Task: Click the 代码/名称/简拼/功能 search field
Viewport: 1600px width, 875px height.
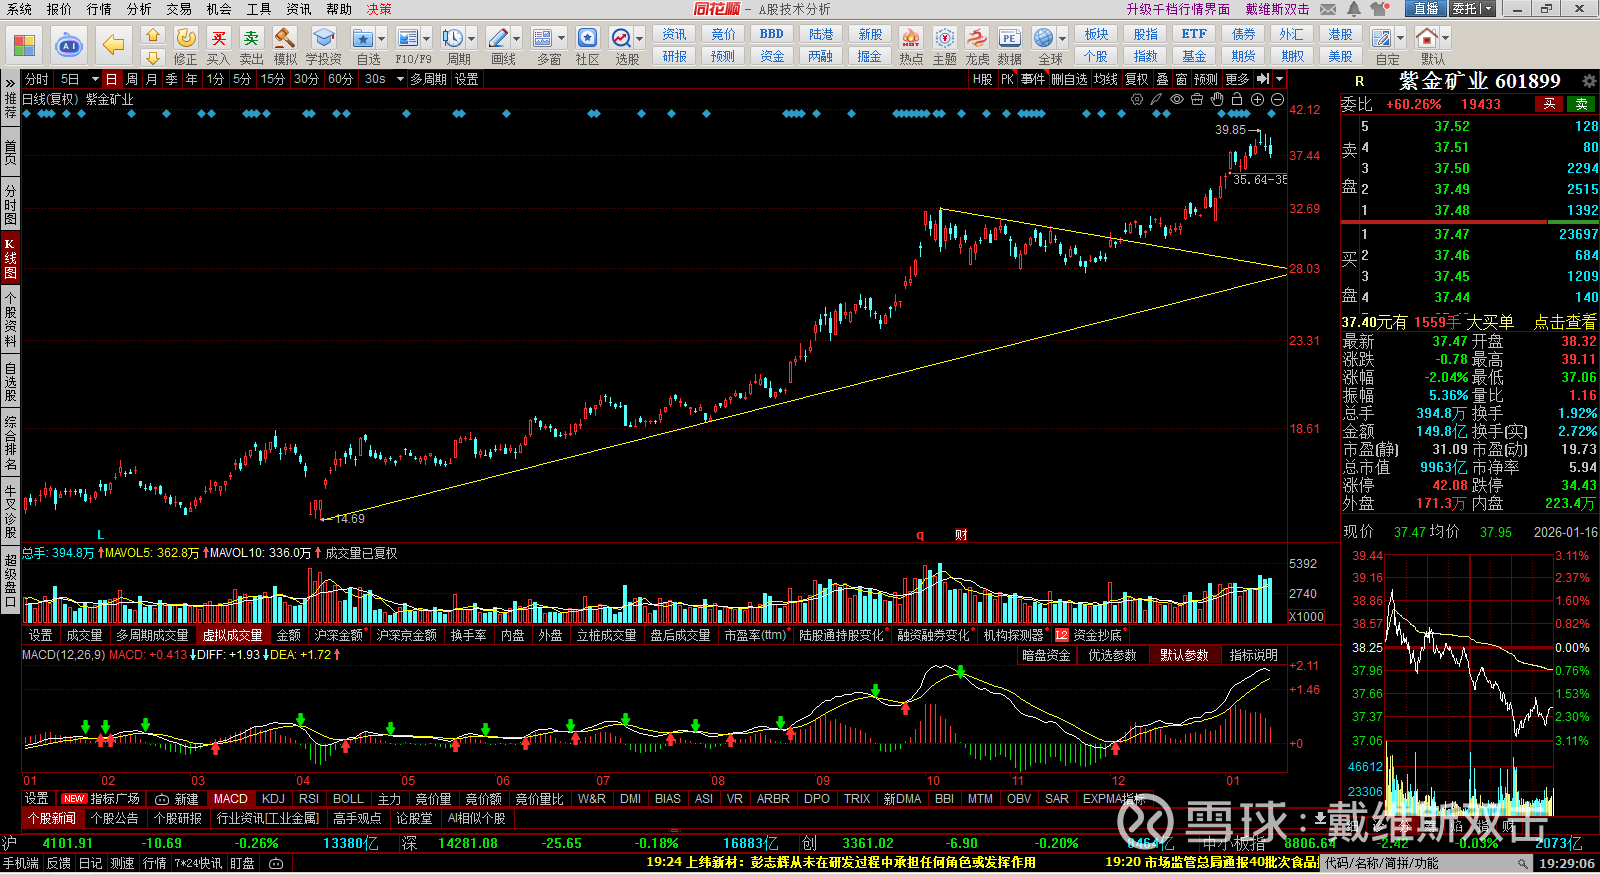Action: (x=1428, y=863)
